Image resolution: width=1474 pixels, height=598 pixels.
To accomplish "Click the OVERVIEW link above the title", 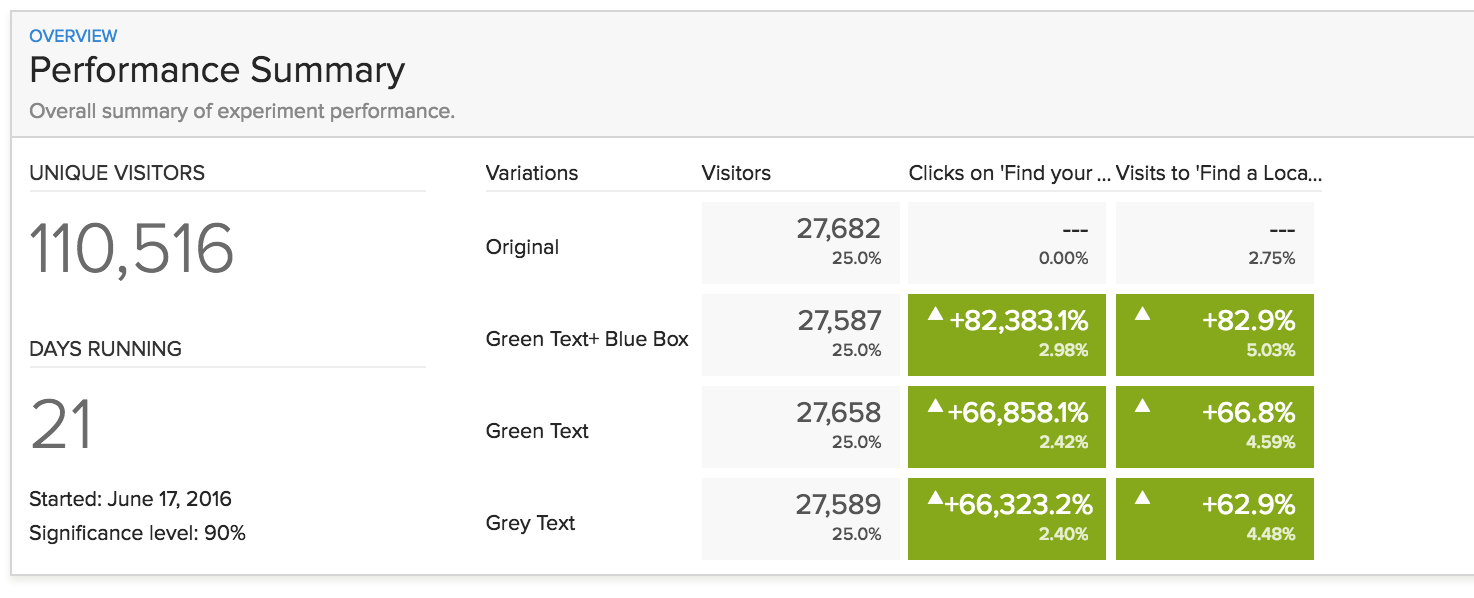I will point(73,36).
